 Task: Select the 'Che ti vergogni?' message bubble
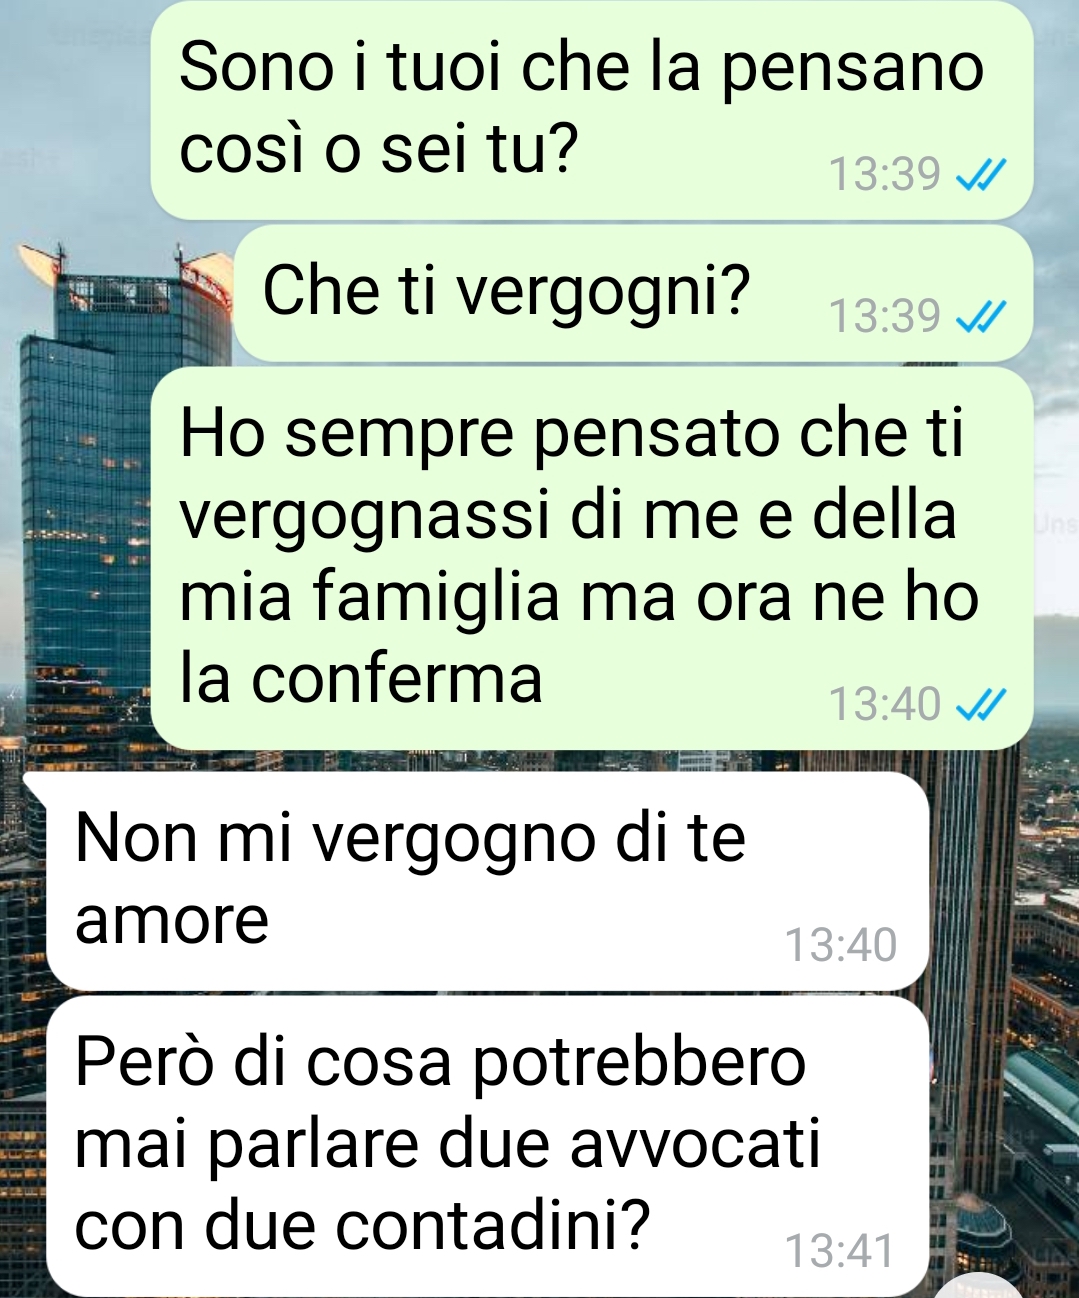tap(632, 293)
